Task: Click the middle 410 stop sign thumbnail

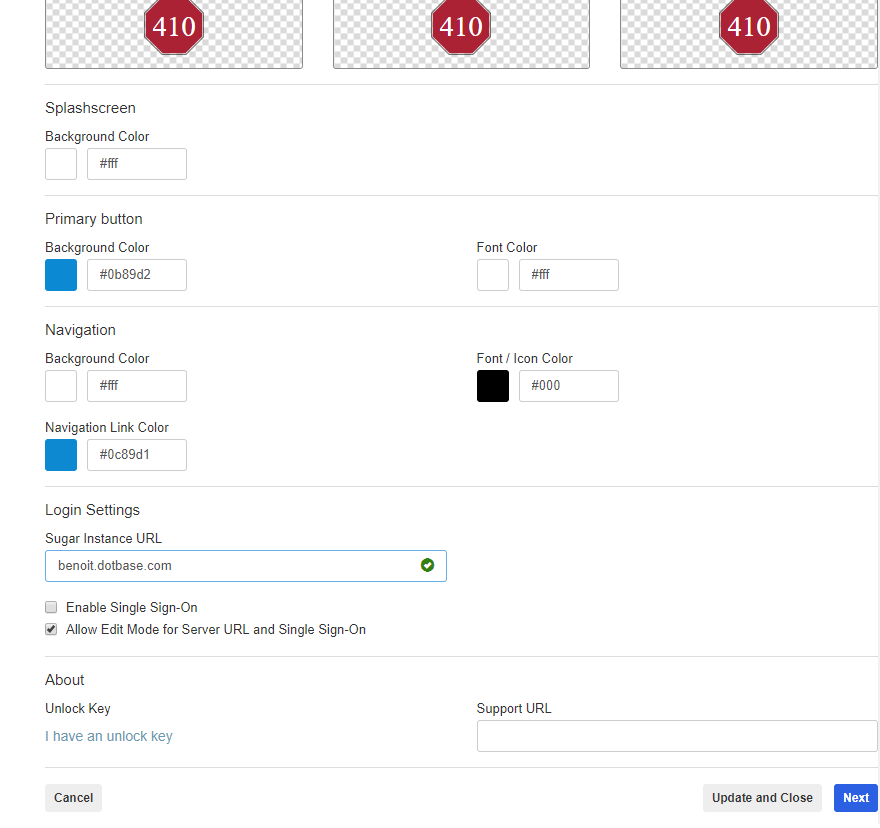Action: pyautogui.click(x=461, y=27)
